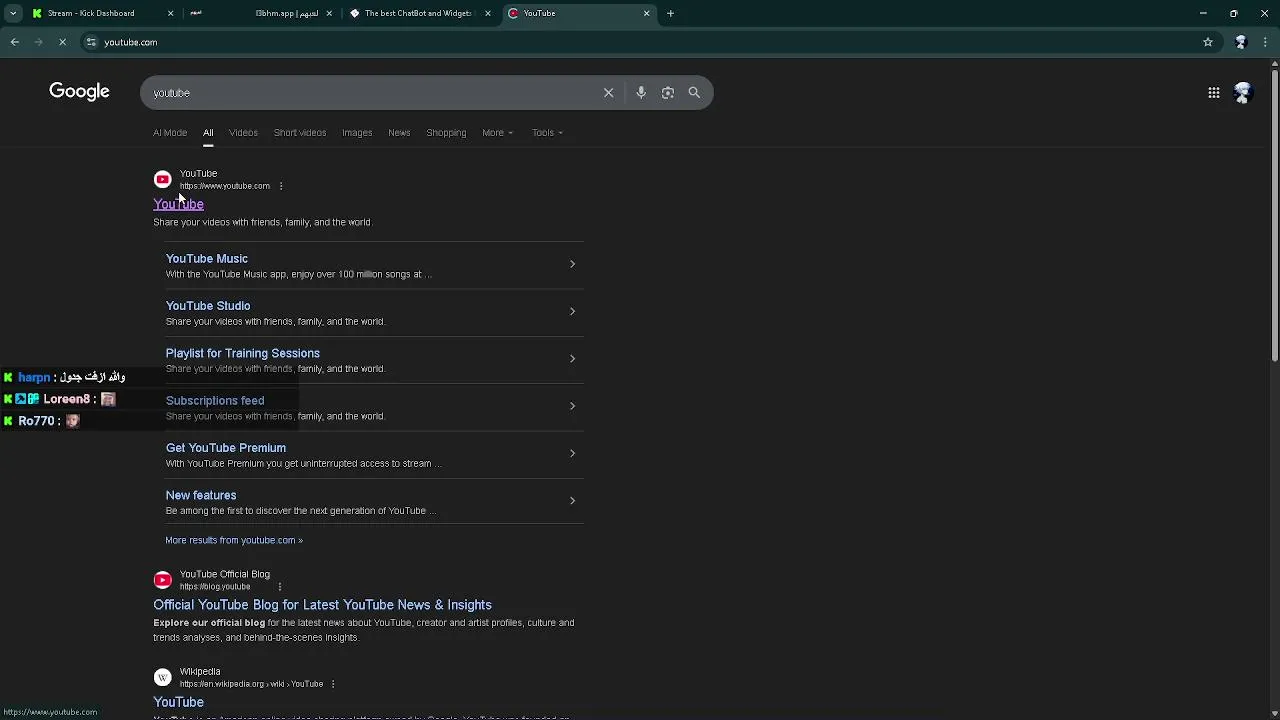Open the YouTube Music sitelink
1280x720 pixels.
207,258
